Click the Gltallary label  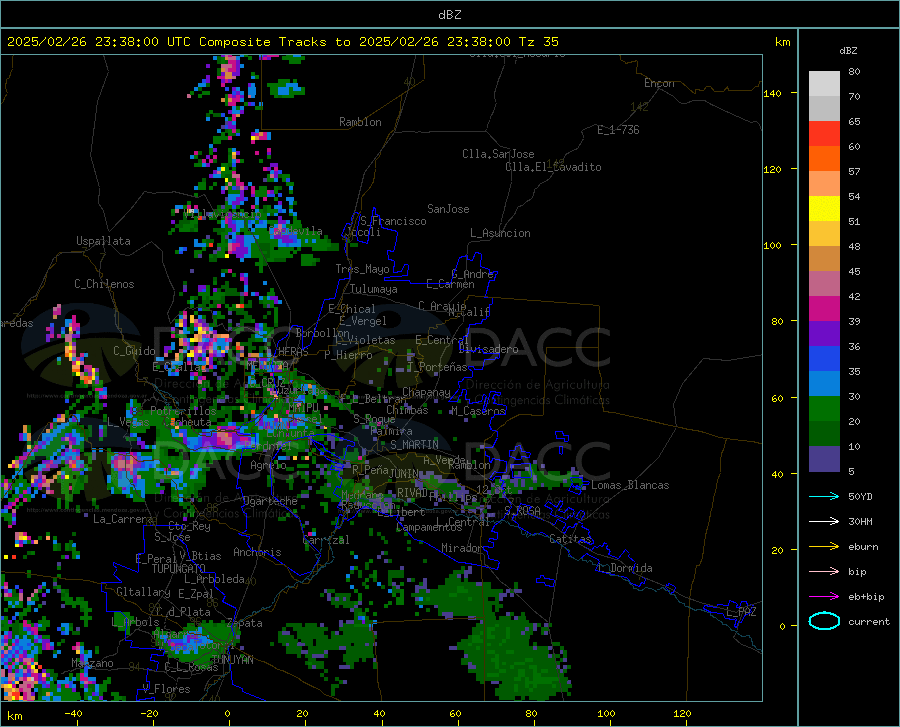point(143,592)
